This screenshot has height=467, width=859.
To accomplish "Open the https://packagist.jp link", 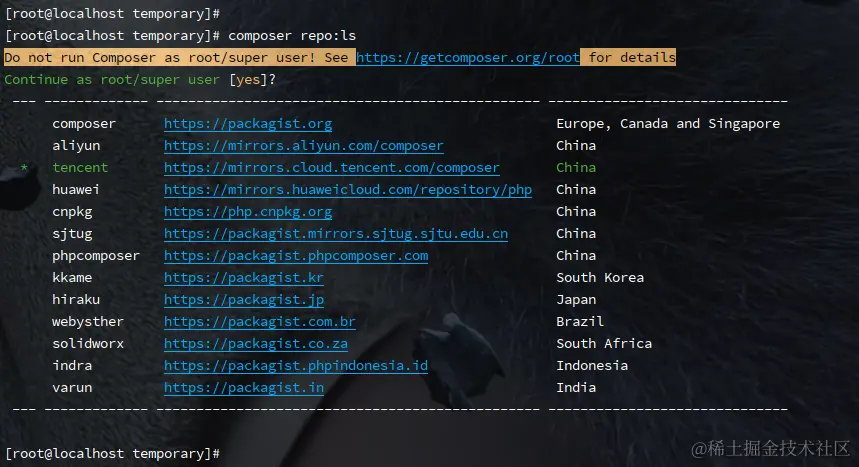I will 244,299.
